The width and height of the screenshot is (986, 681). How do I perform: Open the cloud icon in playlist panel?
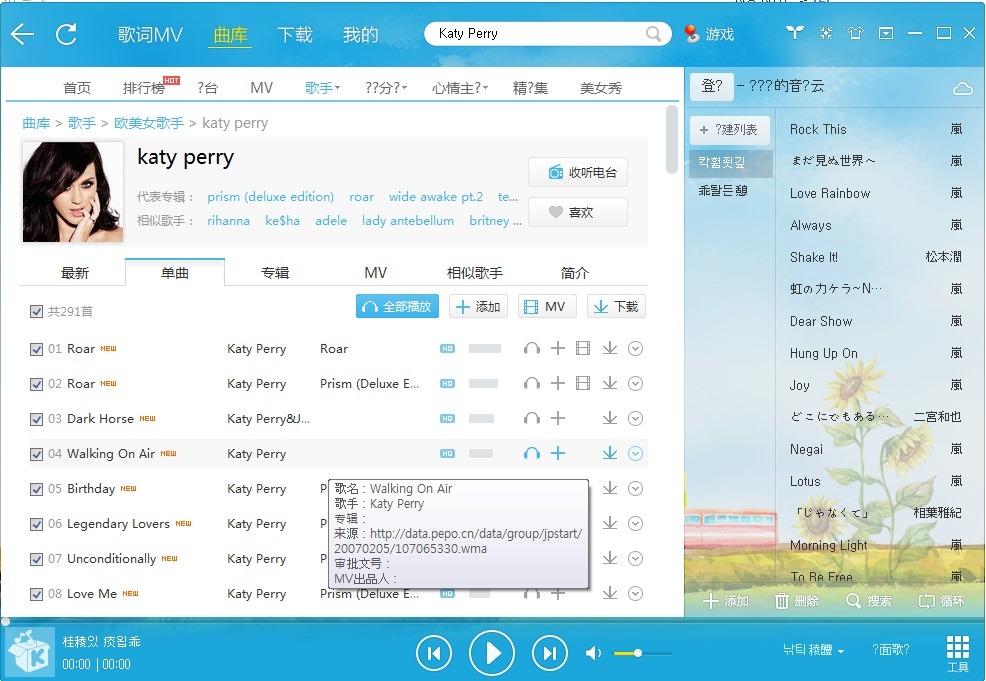[962, 88]
